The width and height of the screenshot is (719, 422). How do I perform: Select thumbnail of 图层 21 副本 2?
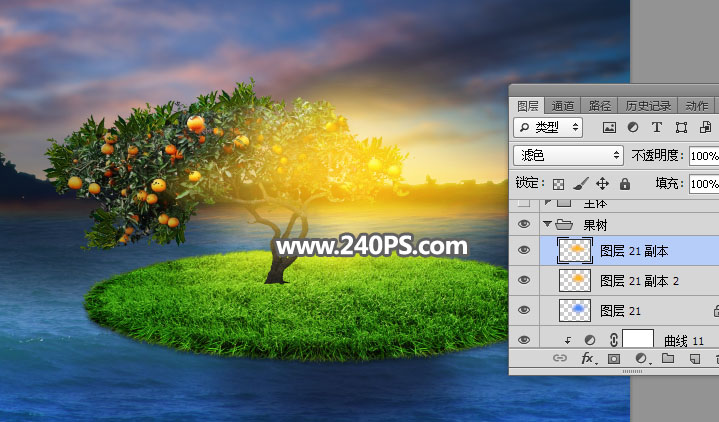(x=575, y=280)
